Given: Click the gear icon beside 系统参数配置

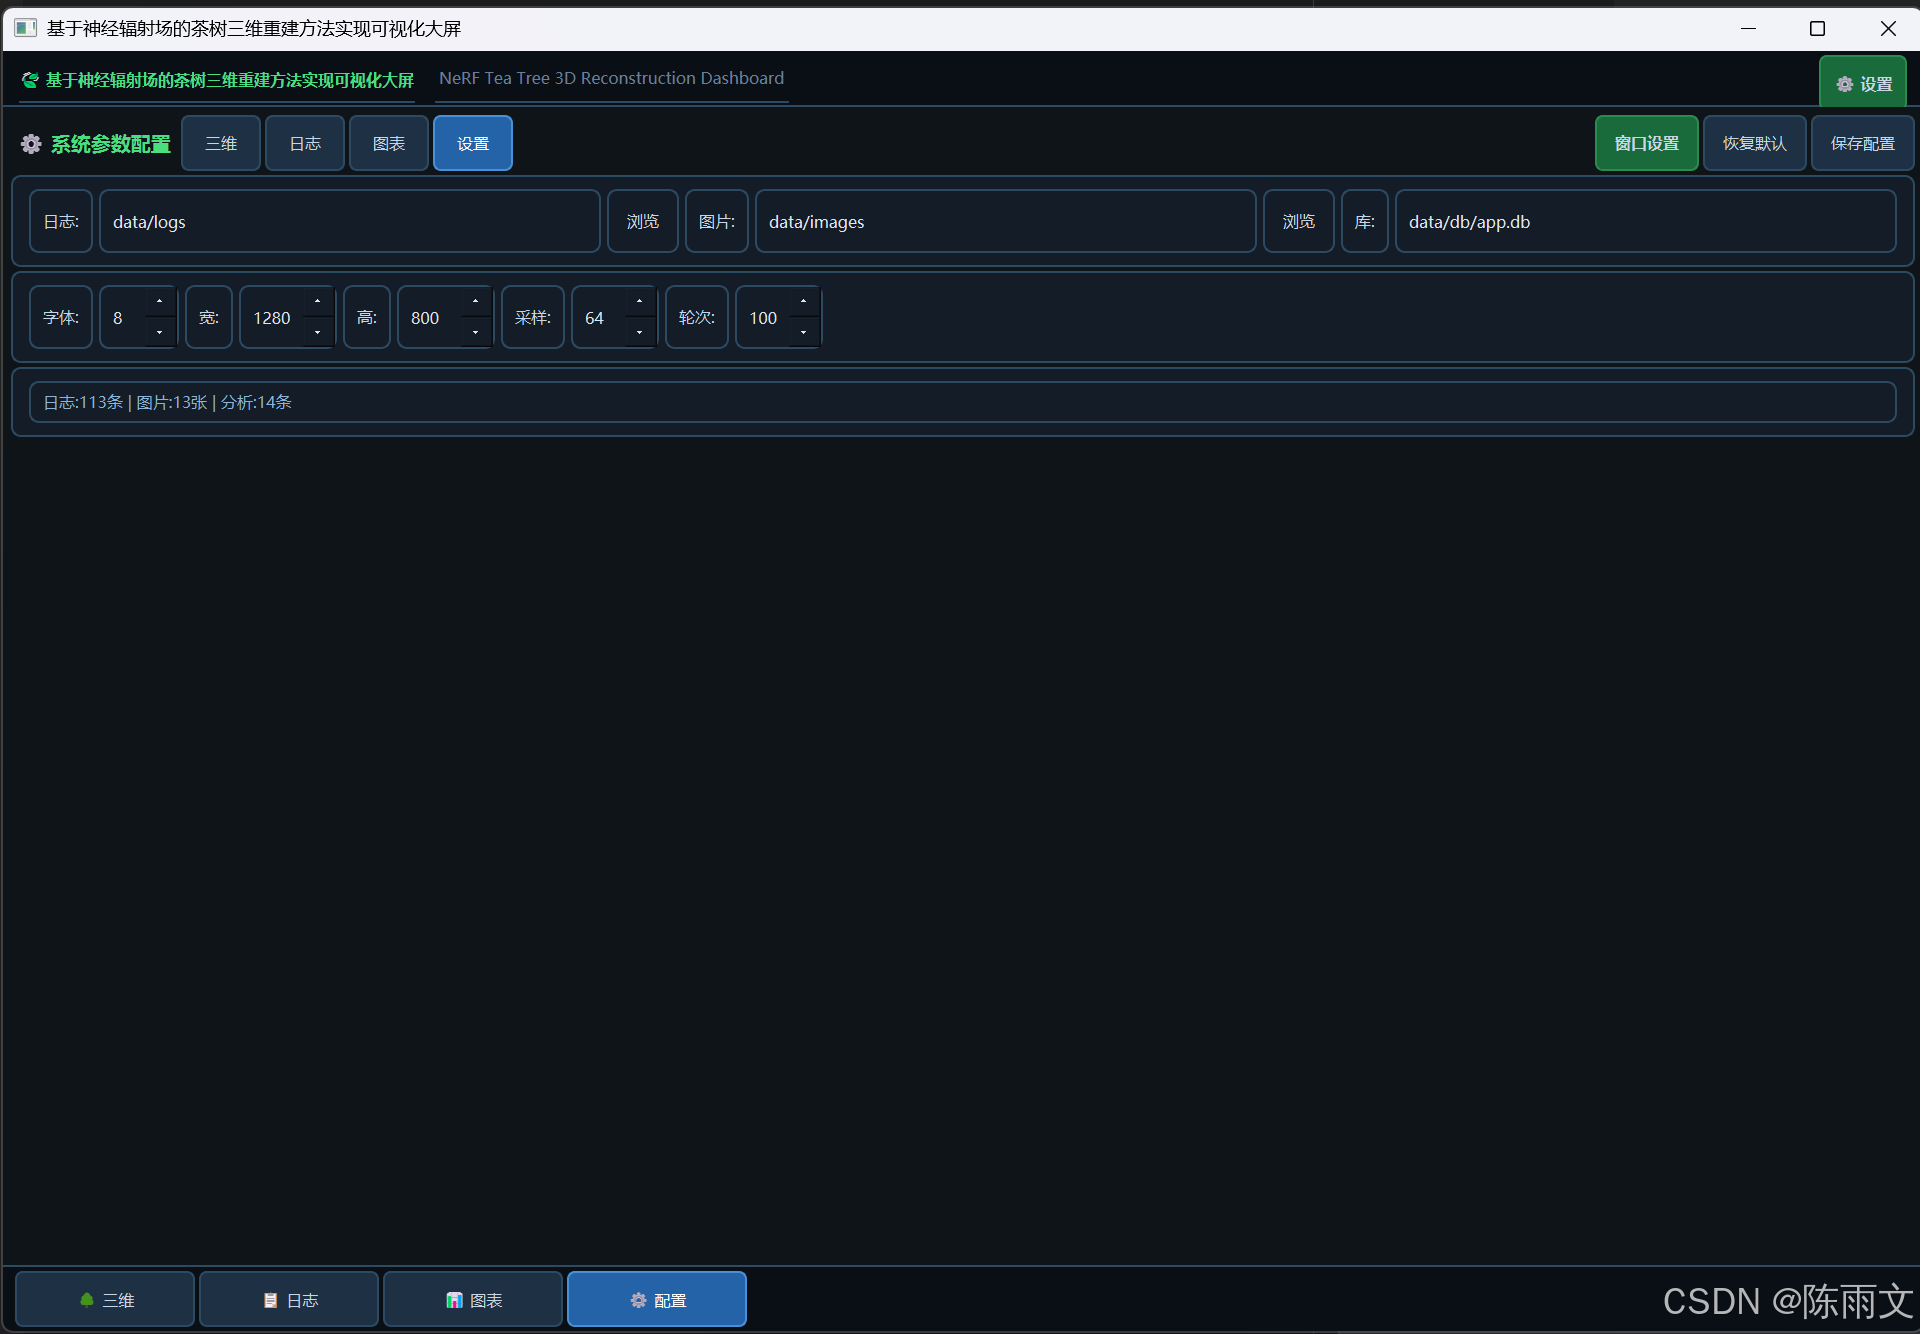Looking at the screenshot, I should pos(31,144).
